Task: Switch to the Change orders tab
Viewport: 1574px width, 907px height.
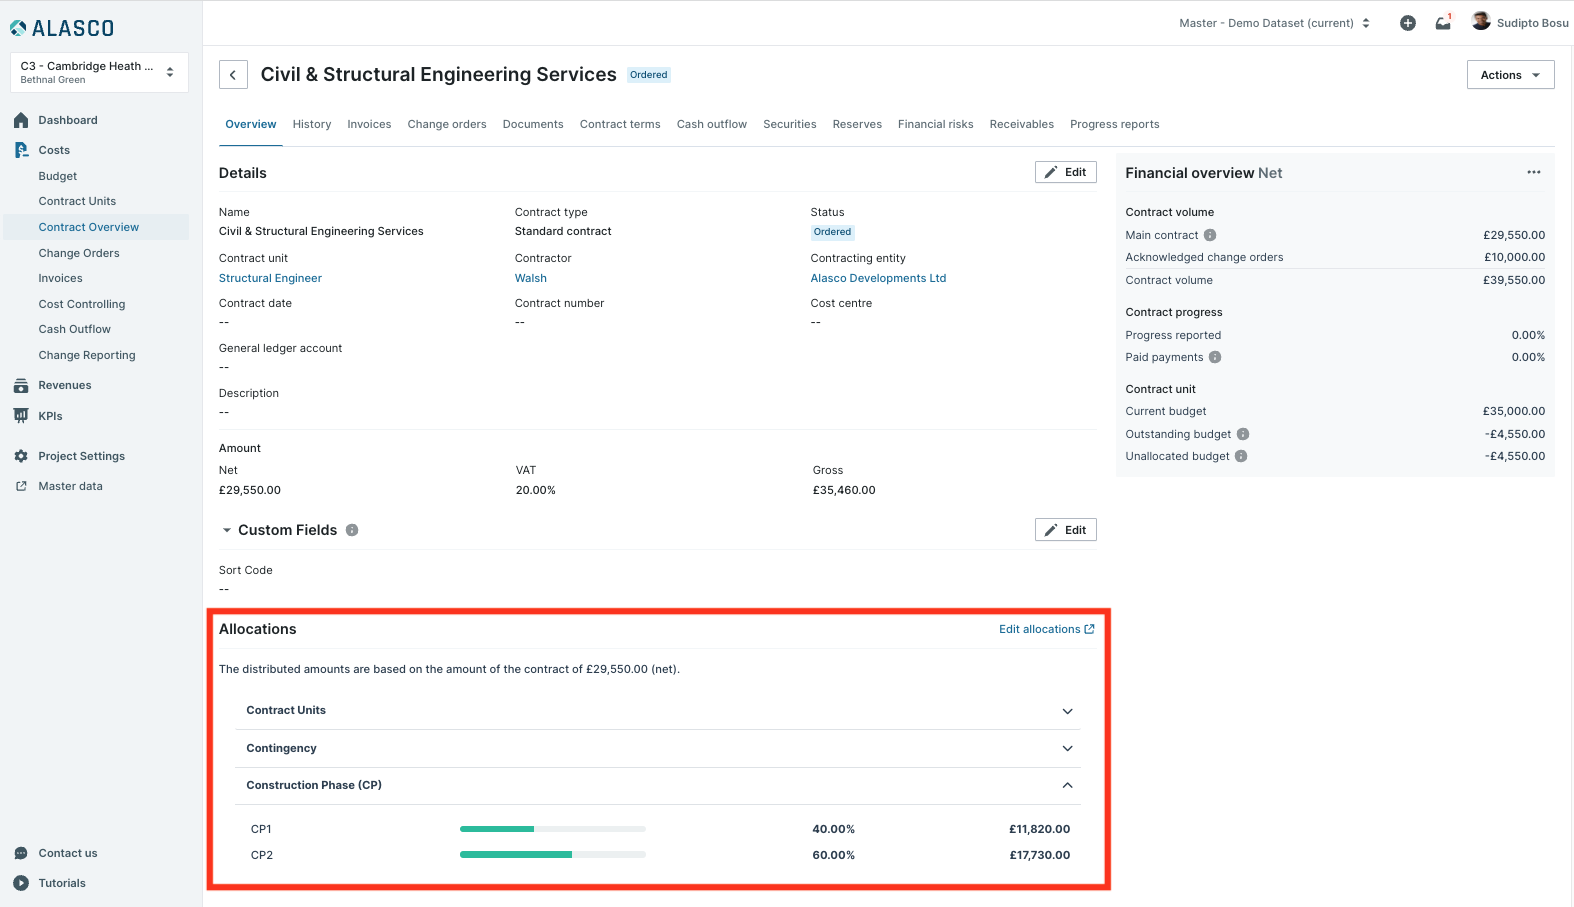Action: [447, 124]
